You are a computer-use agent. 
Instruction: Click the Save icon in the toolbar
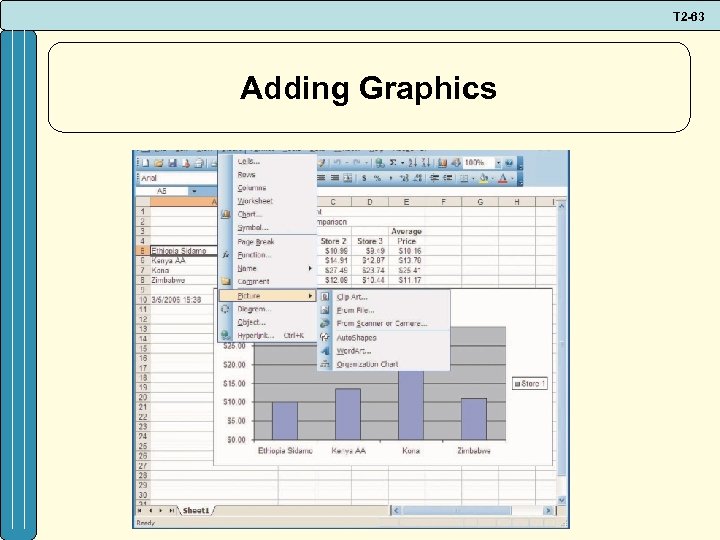click(x=173, y=163)
